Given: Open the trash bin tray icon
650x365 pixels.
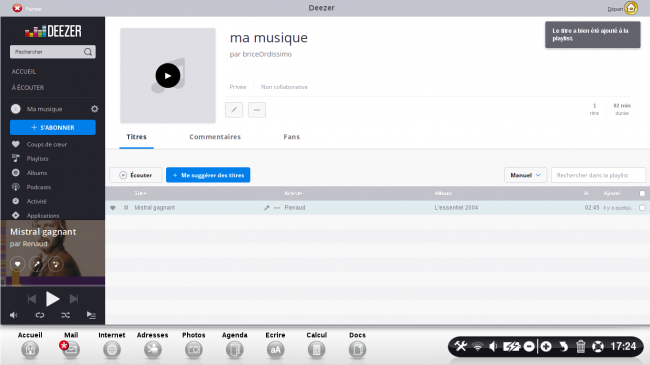Looking at the screenshot, I should tap(580, 346).
